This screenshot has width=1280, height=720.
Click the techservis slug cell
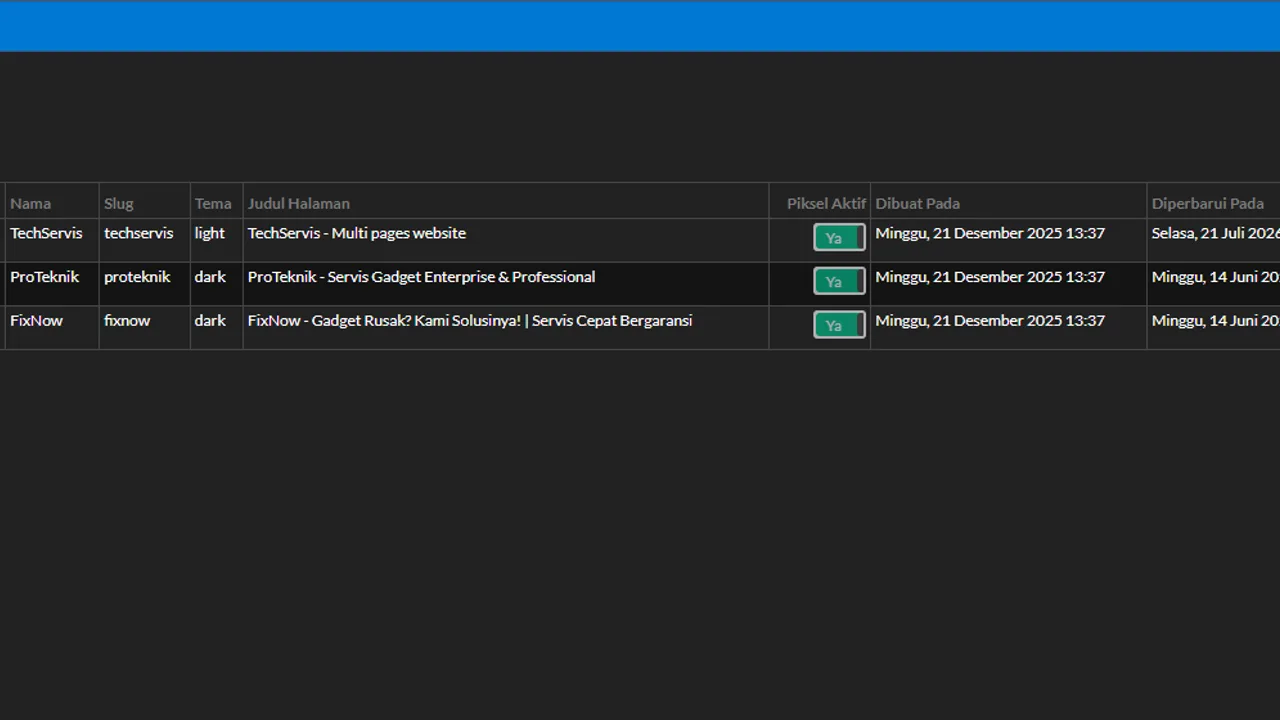pyautogui.click(x=145, y=240)
